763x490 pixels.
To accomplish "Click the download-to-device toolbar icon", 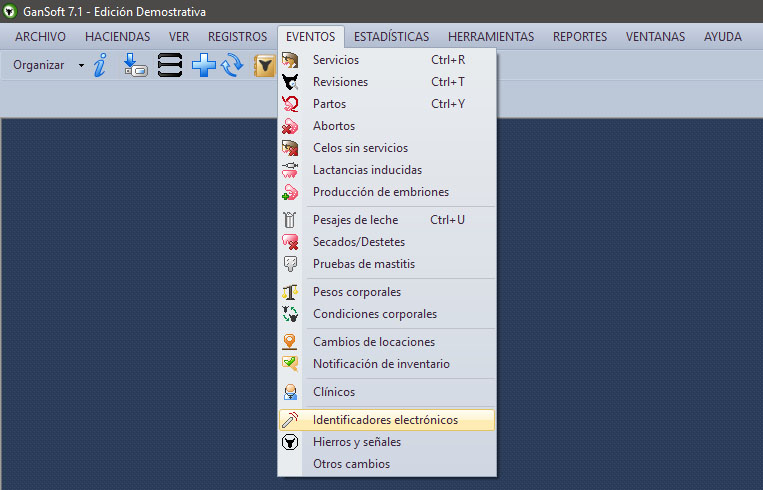I will pos(135,65).
